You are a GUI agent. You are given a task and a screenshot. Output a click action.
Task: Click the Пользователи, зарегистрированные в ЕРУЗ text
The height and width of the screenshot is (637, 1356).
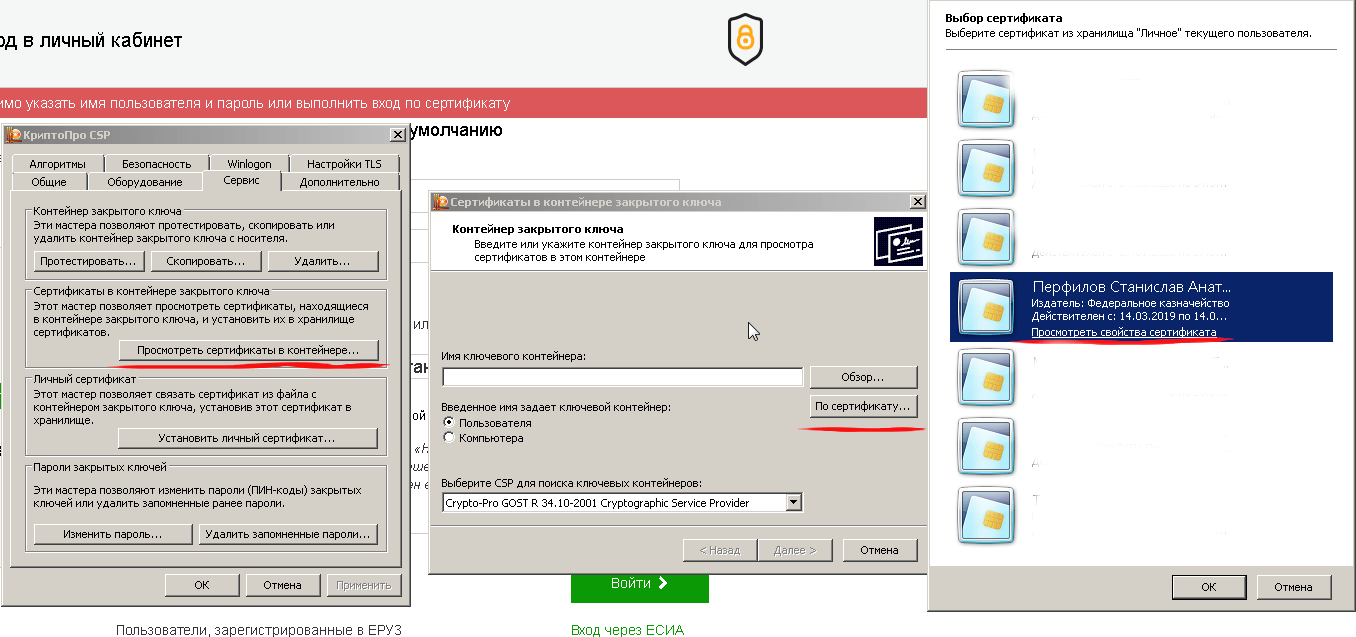coord(258,630)
